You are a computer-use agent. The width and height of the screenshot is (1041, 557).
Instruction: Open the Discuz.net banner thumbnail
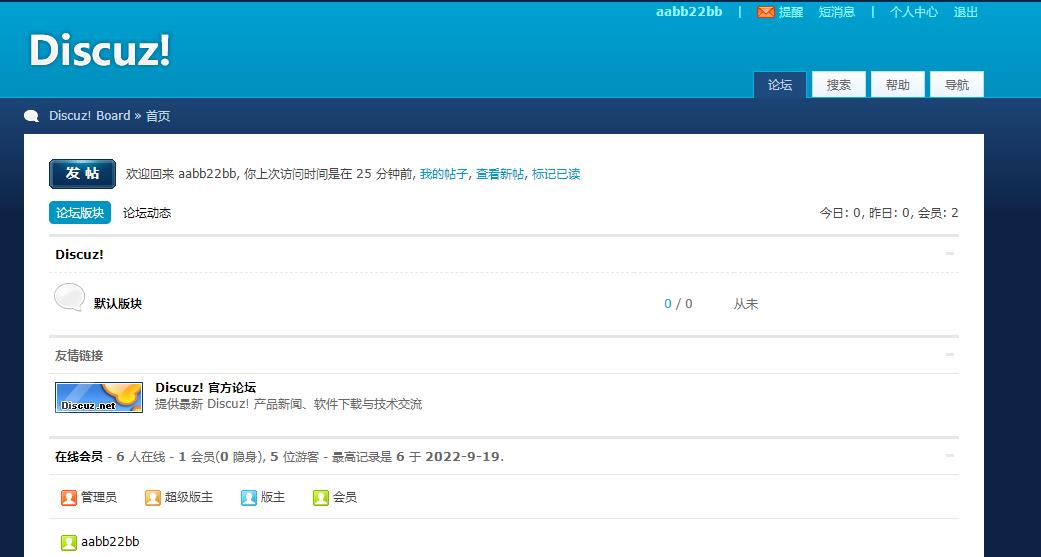pos(98,397)
